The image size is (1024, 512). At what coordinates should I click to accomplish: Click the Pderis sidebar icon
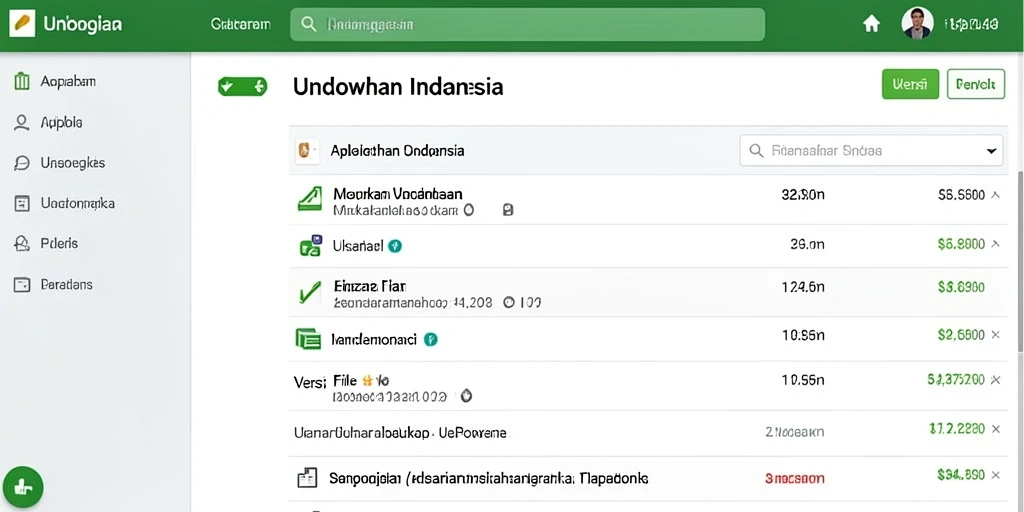click(22, 244)
